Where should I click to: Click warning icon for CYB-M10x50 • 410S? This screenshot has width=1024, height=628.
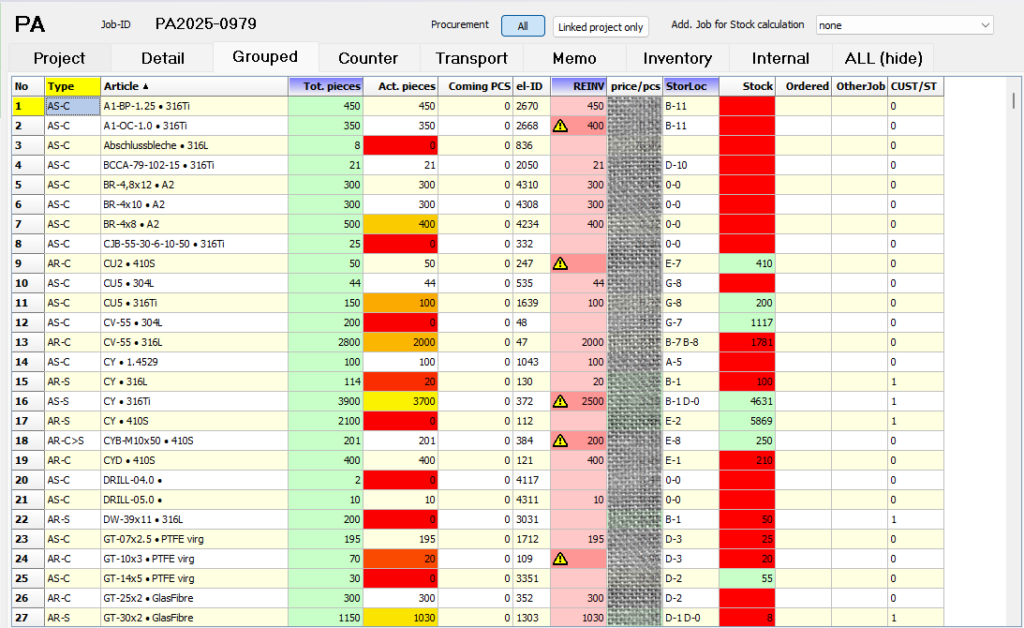pyautogui.click(x=561, y=440)
